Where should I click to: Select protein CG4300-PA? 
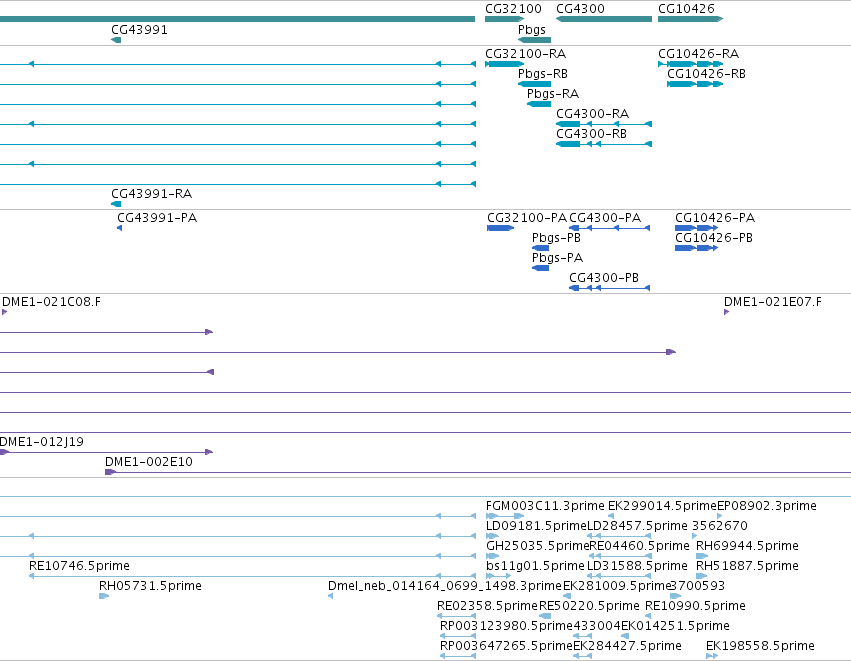pos(609,228)
